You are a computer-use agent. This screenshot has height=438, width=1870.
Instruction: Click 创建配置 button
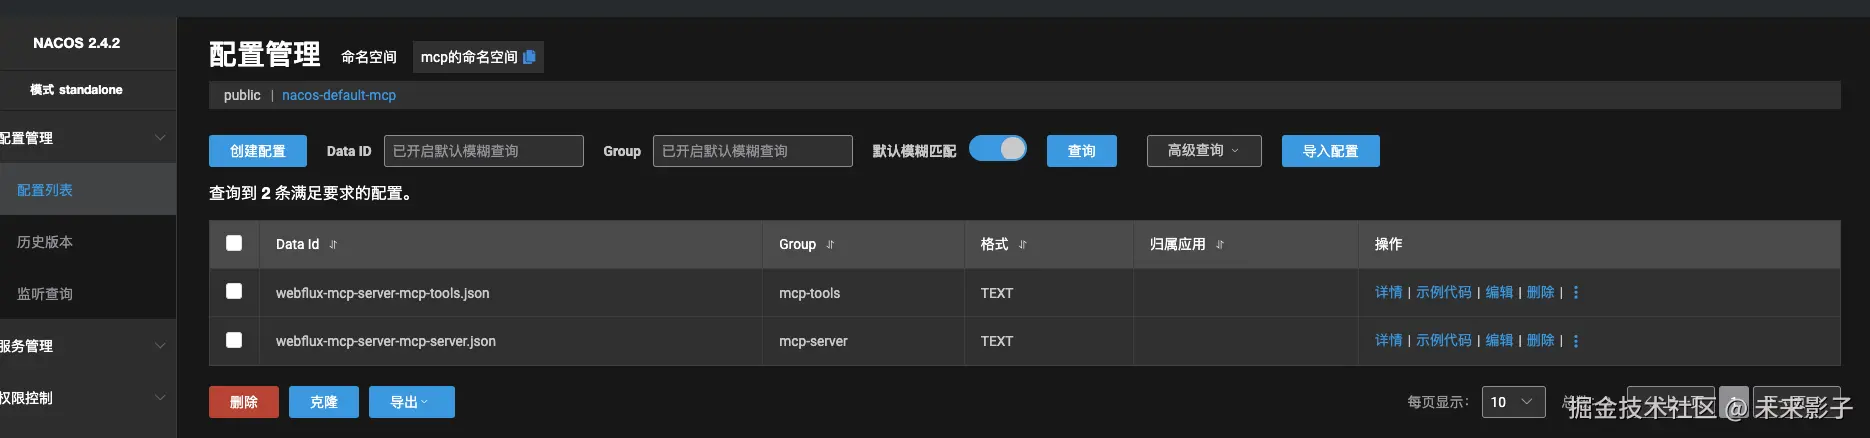pos(257,151)
